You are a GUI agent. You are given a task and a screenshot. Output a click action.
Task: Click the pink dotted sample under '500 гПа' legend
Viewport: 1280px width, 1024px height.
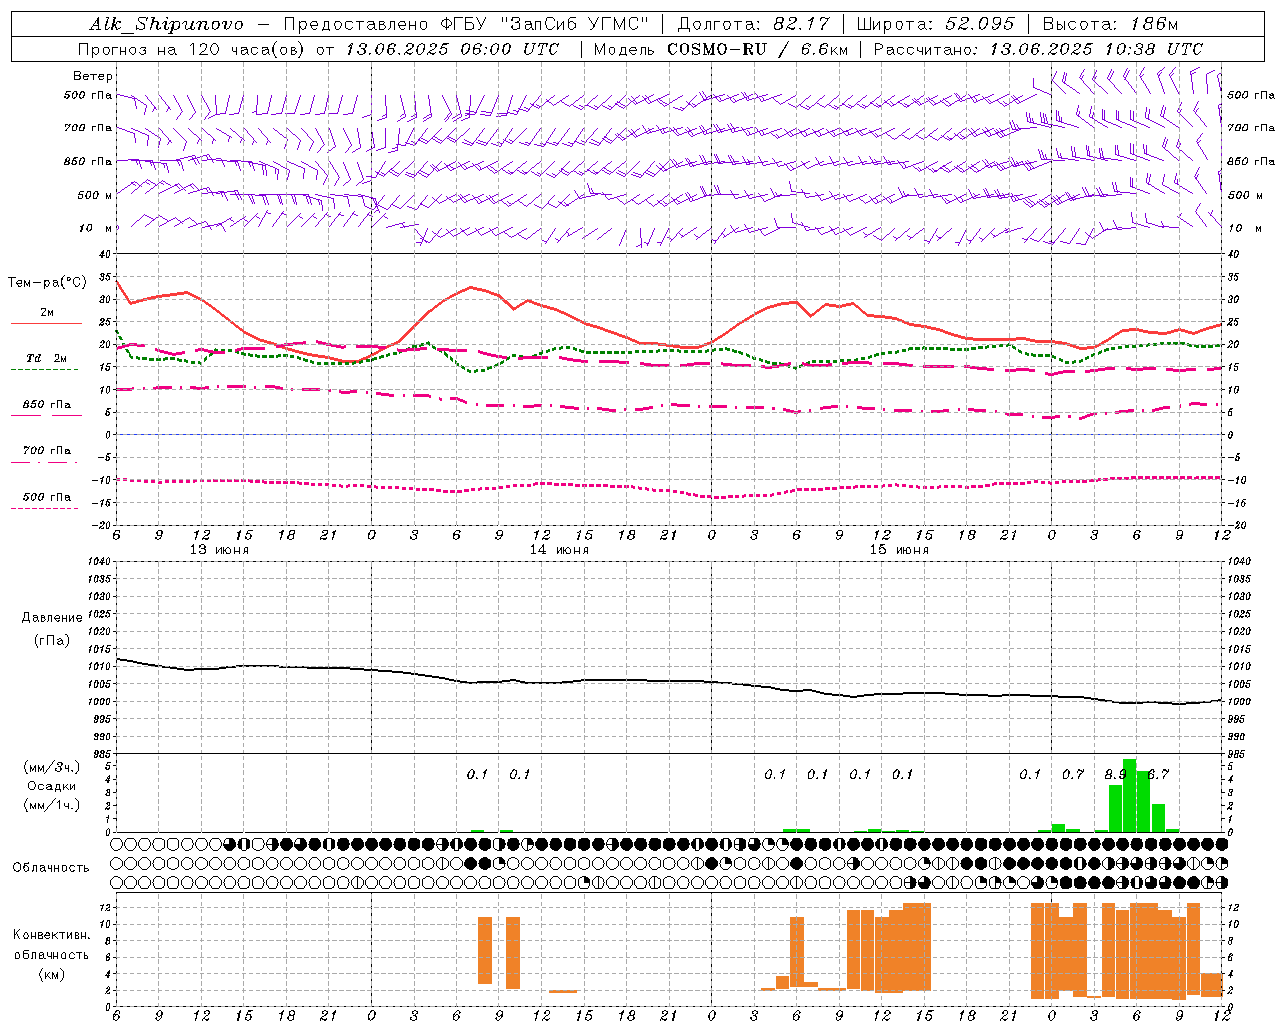44,508
